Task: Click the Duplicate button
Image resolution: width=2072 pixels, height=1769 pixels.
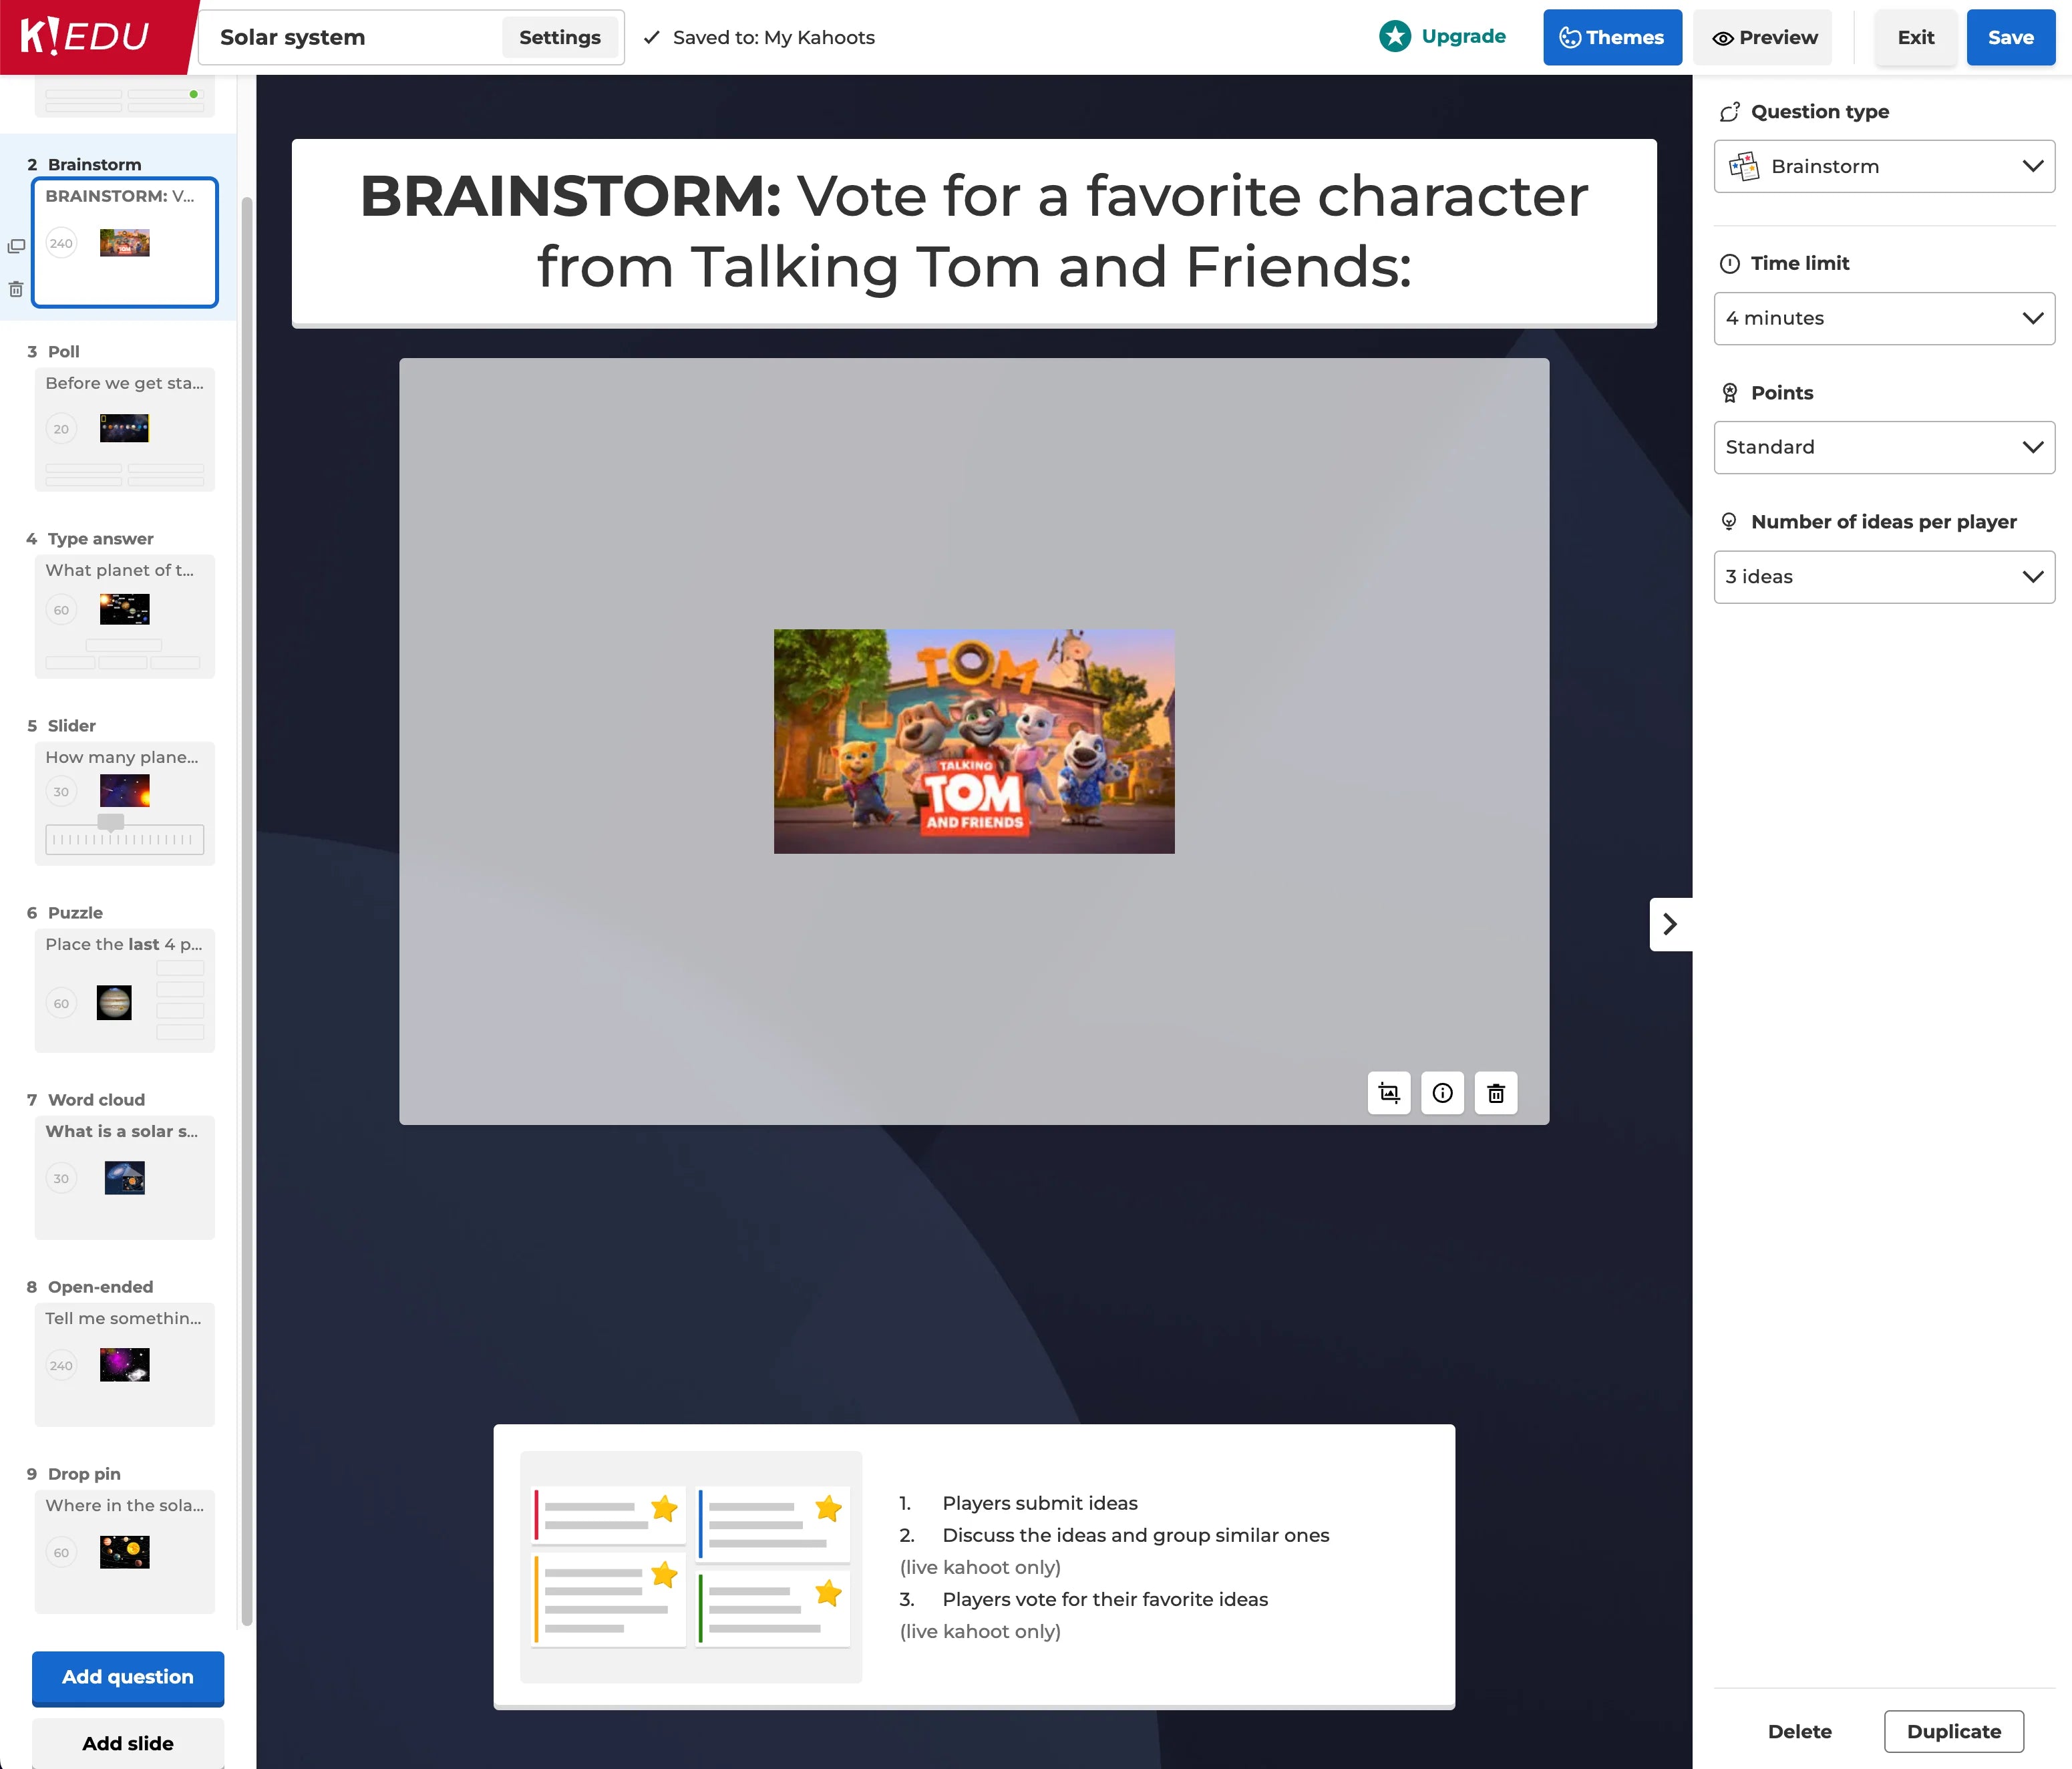Action: [1953, 1731]
